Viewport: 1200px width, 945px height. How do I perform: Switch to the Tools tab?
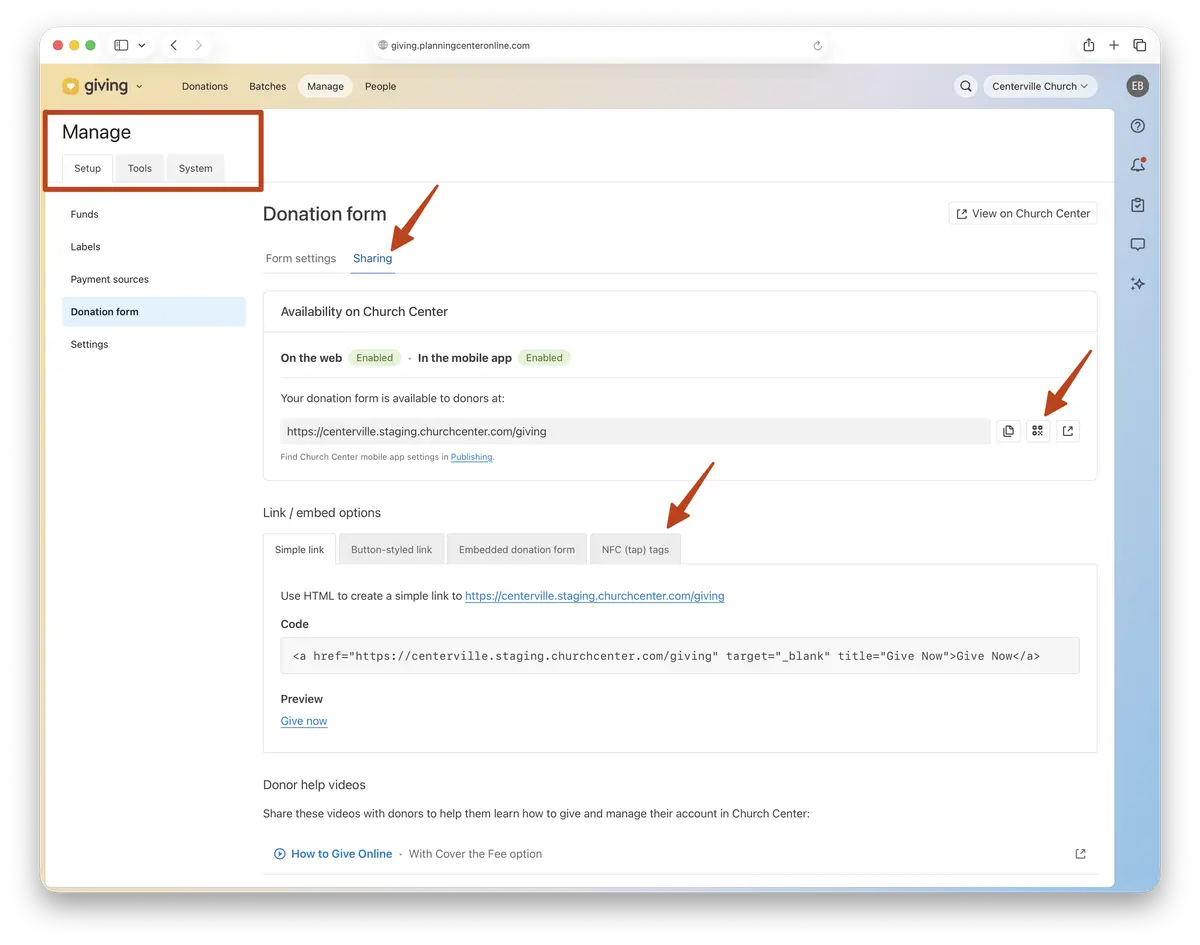click(140, 168)
